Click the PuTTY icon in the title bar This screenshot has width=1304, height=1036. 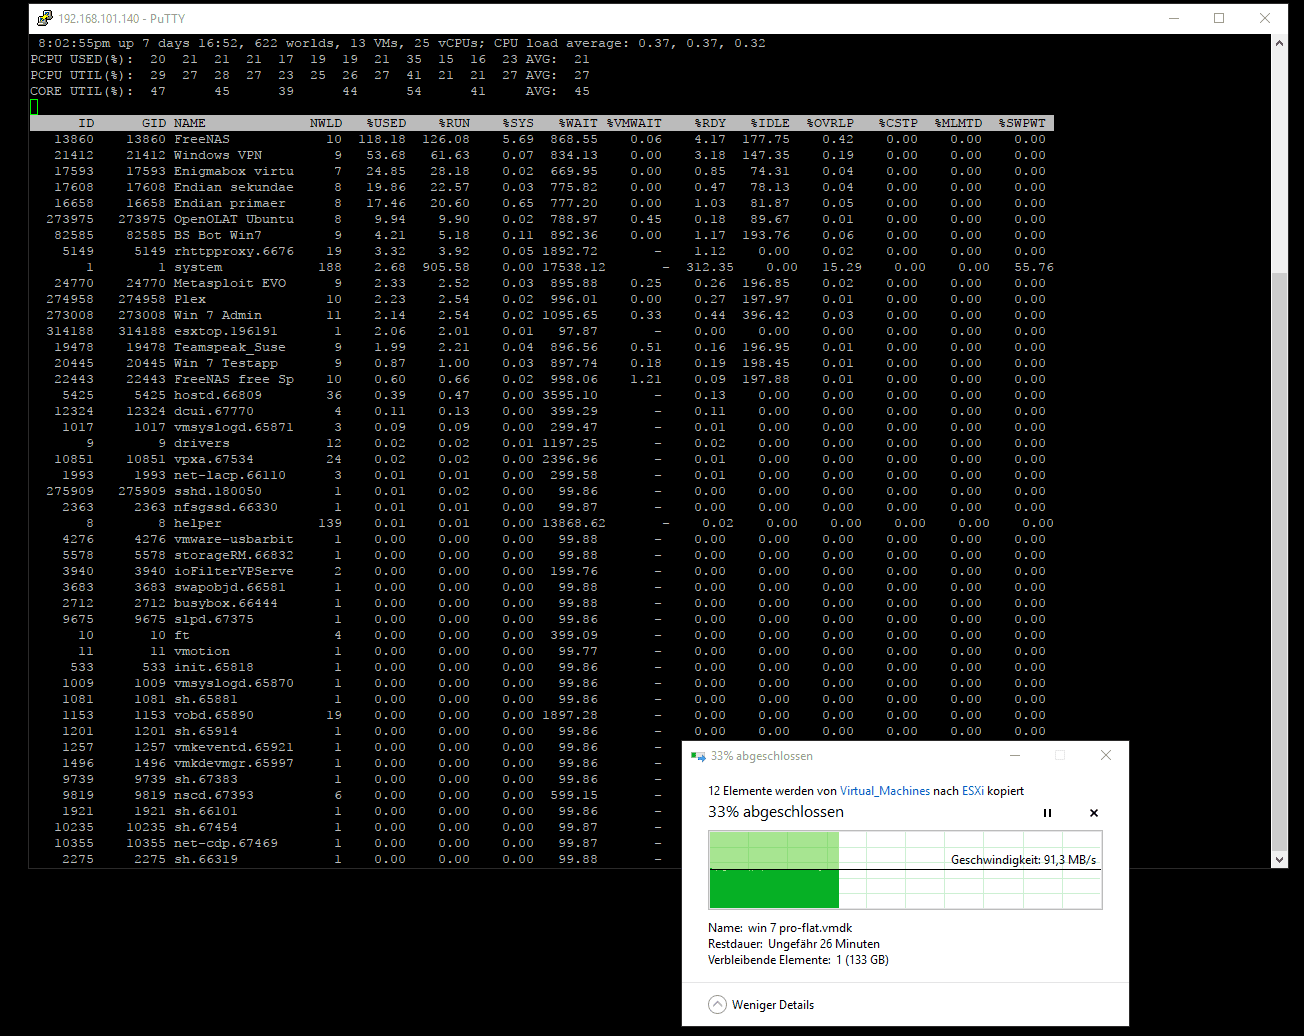pyautogui.click(x=44, y=18)
